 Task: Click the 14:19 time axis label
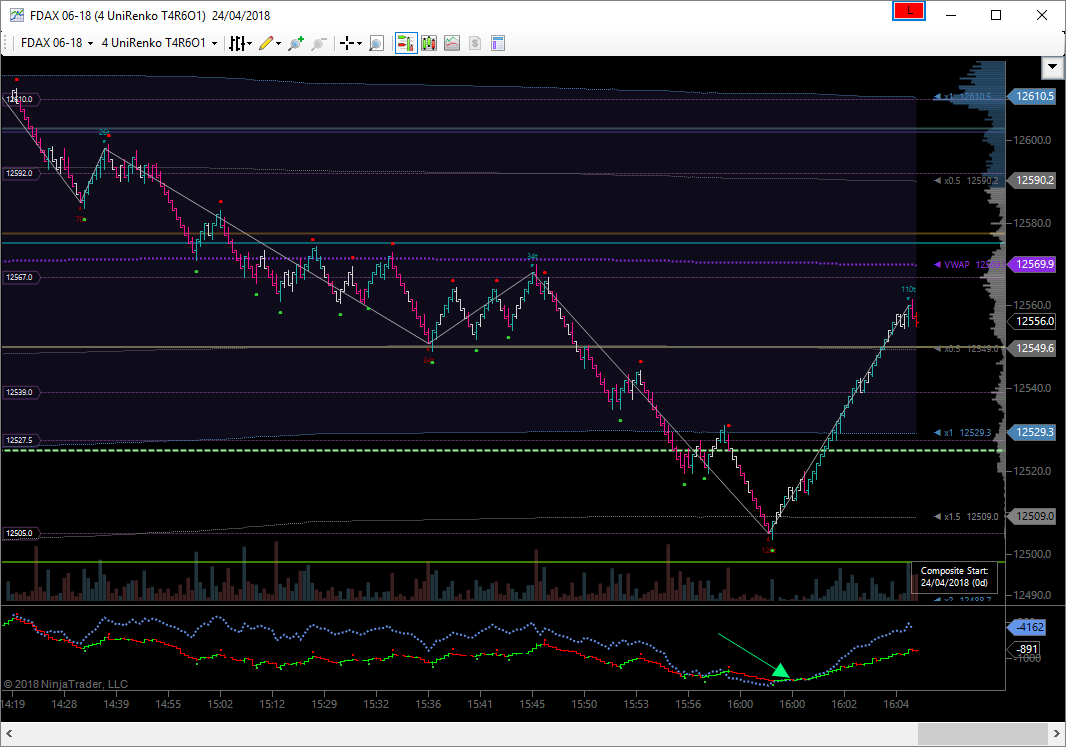click(13, 704)
